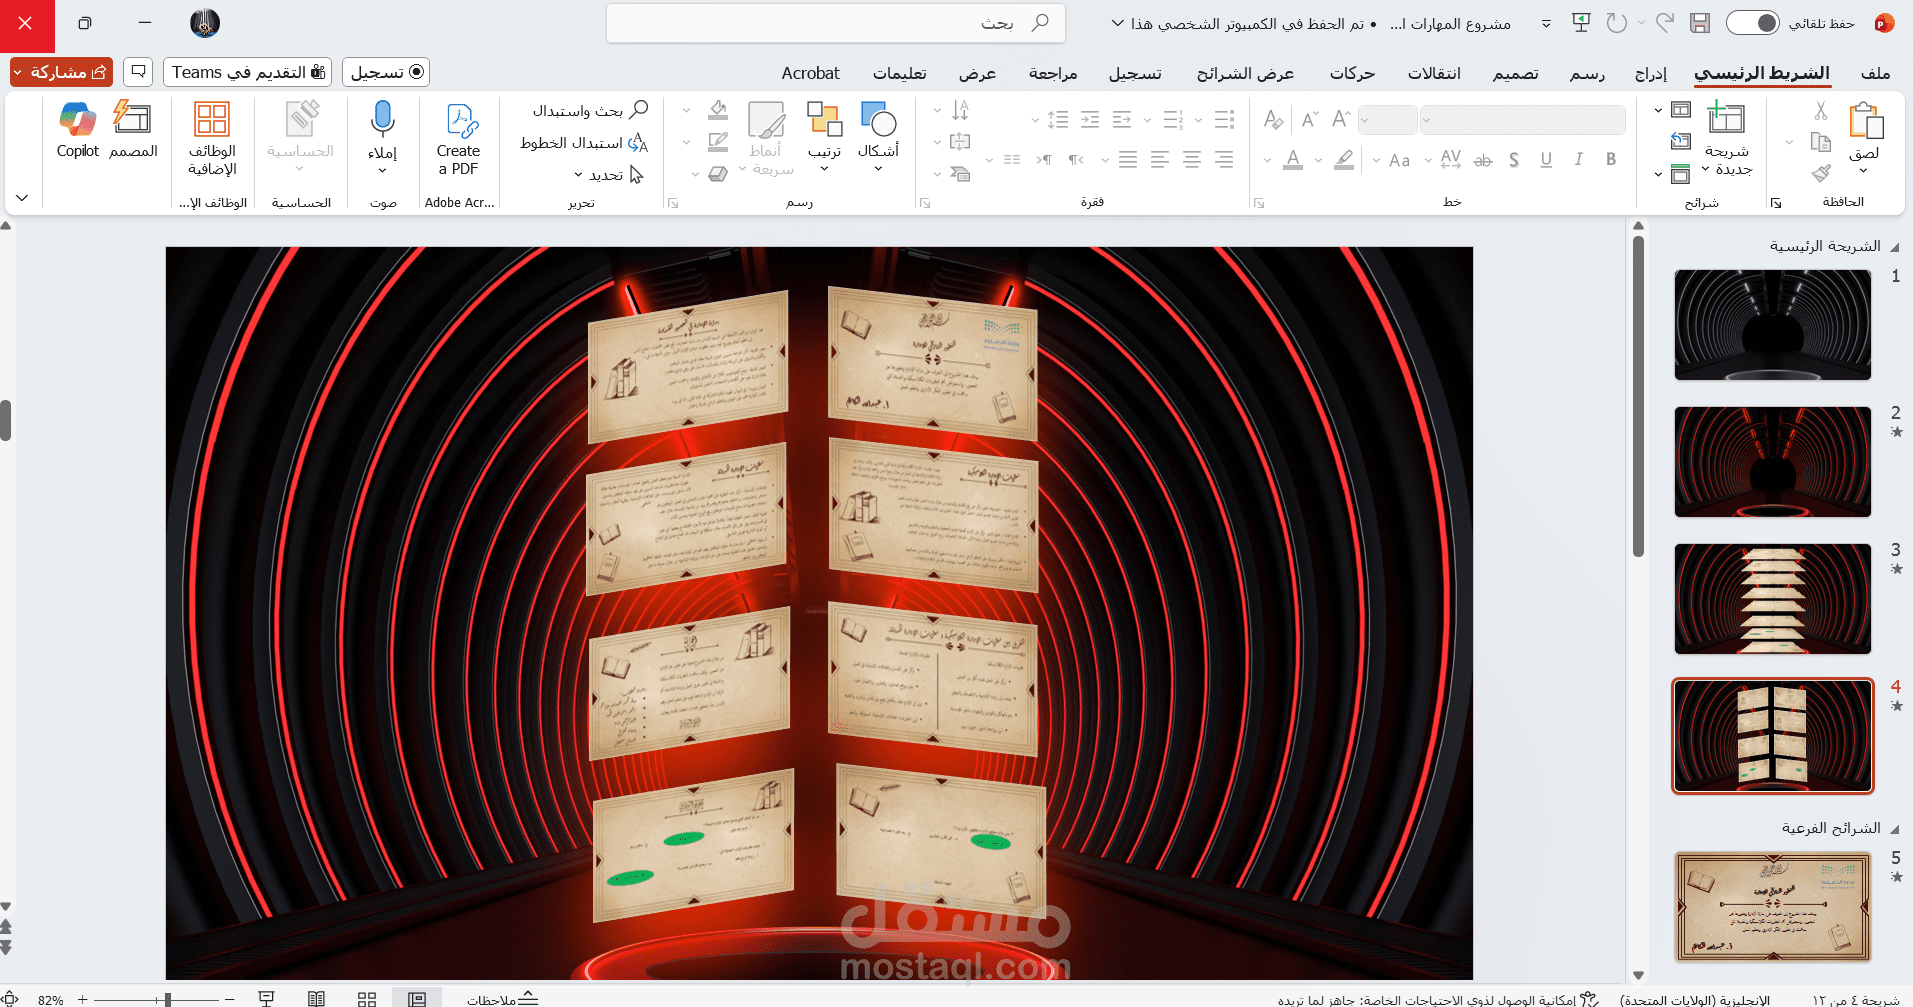The height and width of the screenshot is (1007, 1913).
Task: Click the Change Case Aa icon
Action: [1400, 160]
